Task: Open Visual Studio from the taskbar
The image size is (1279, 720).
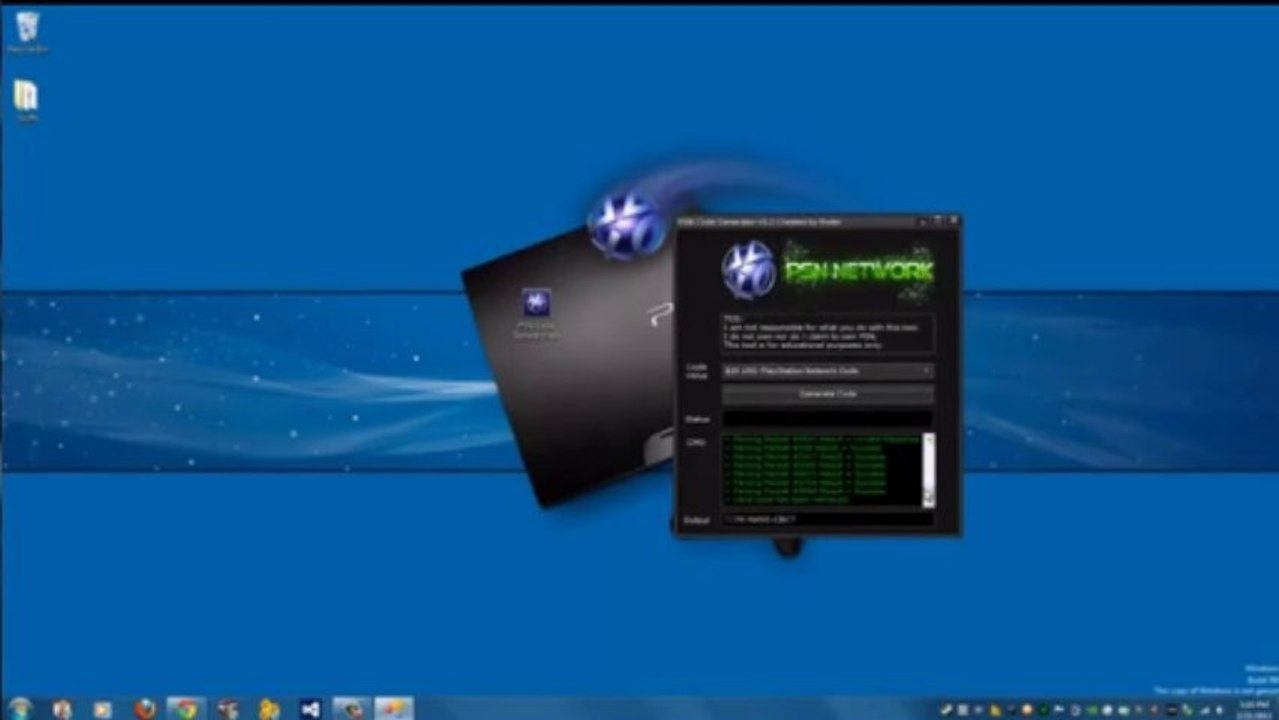Action: click(x=310, y=708)
